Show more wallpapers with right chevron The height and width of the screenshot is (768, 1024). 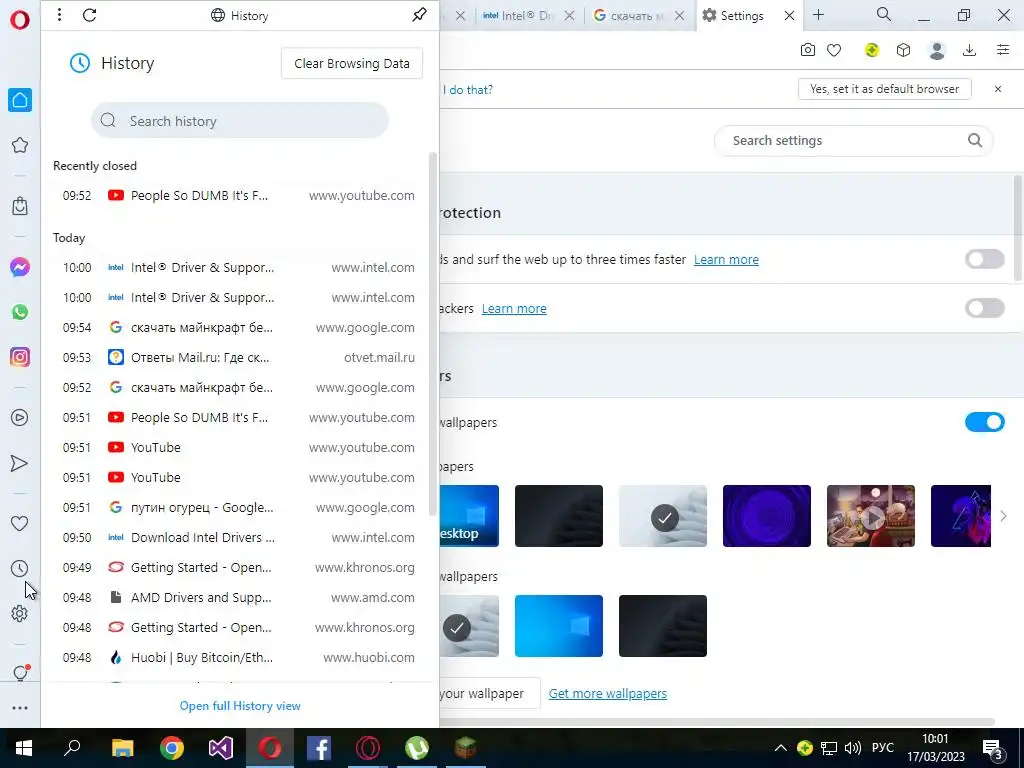(x=1003, y=516)
